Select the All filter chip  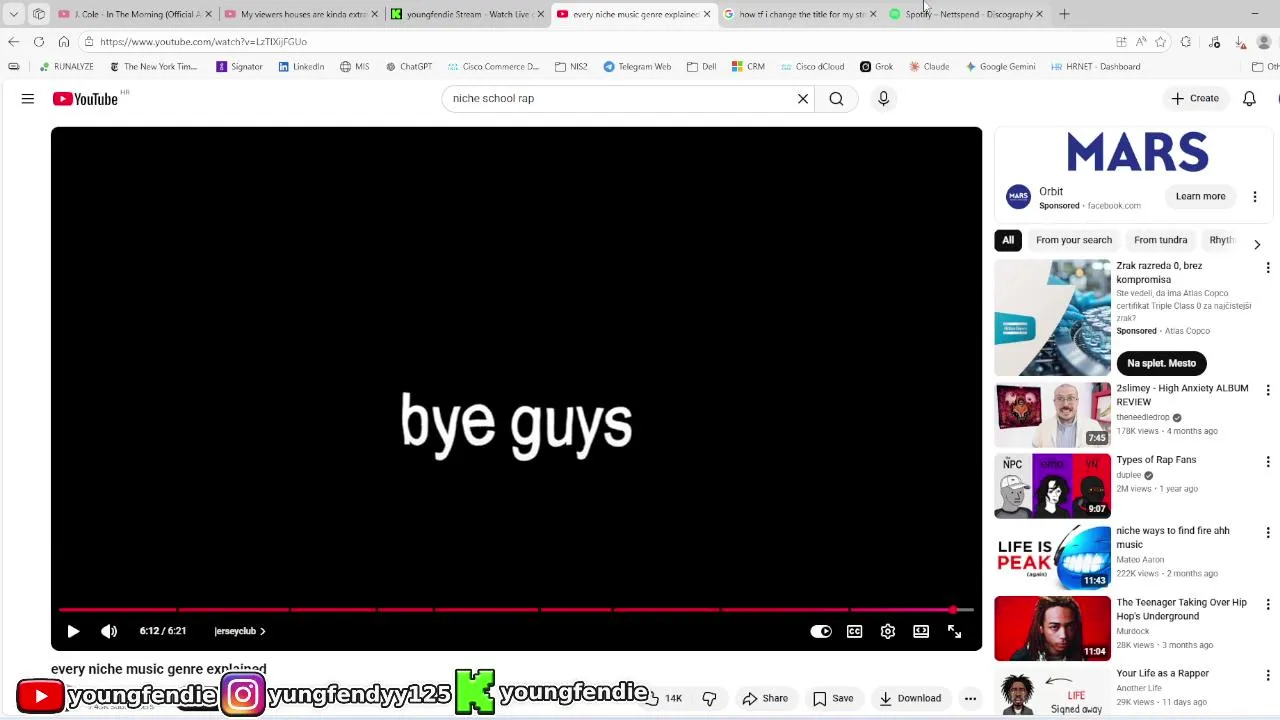[1008, 240]
